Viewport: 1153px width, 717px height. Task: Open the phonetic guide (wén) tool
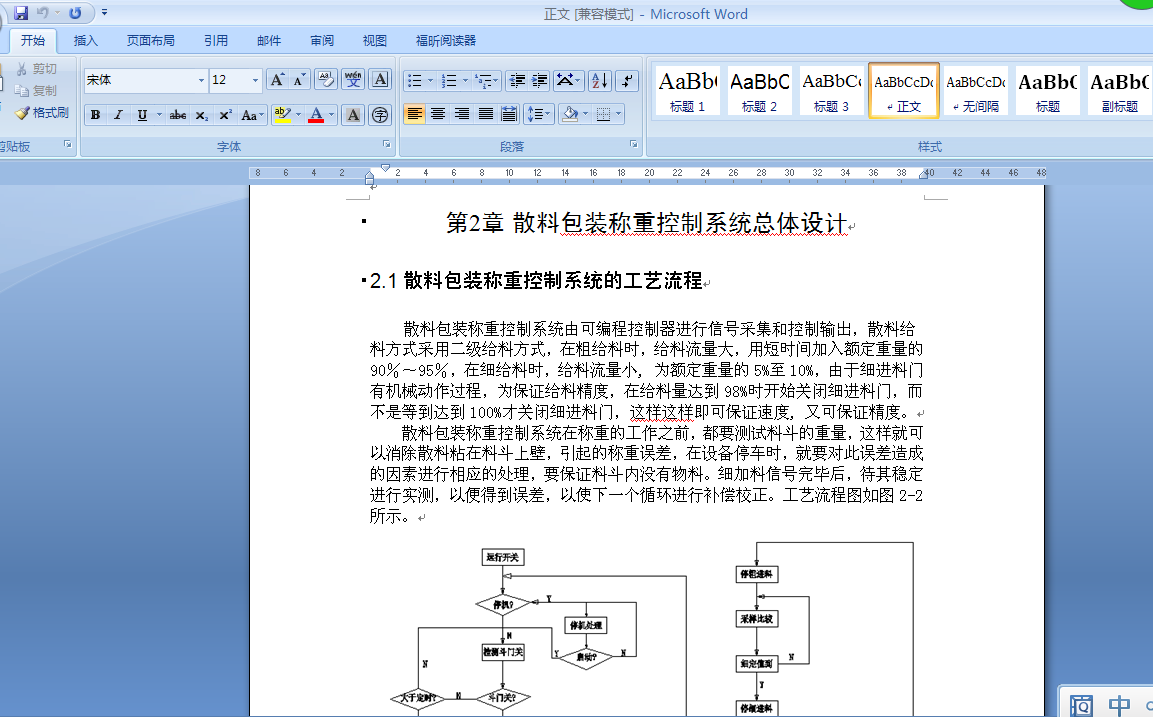click(x=353, y=79)
